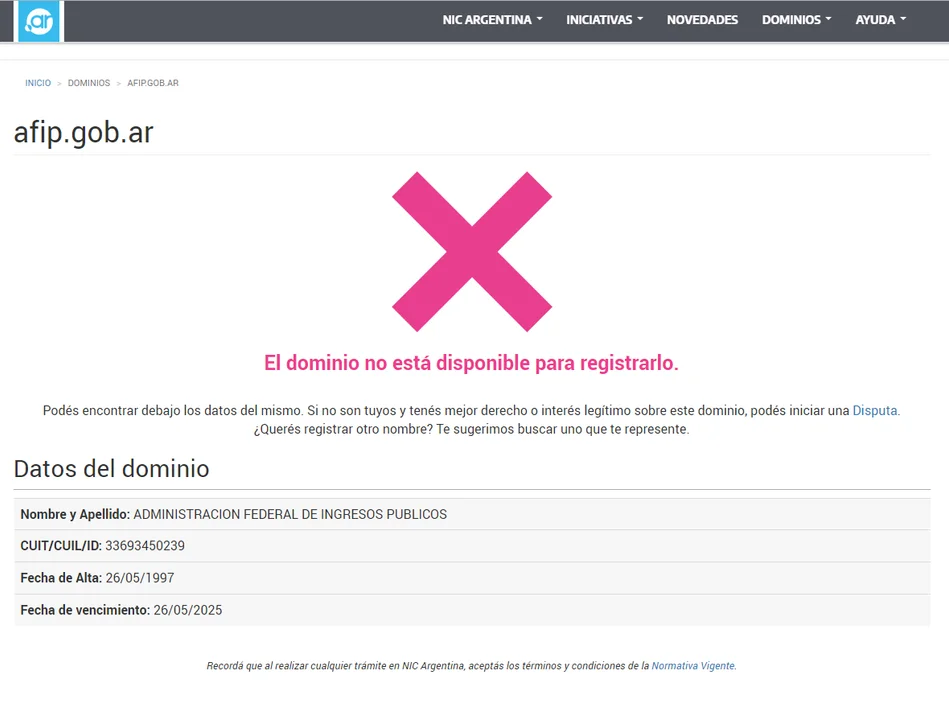Select the DOMINIOS breadcrumb item
Viewport: 949px width, 720px height.
89,83
